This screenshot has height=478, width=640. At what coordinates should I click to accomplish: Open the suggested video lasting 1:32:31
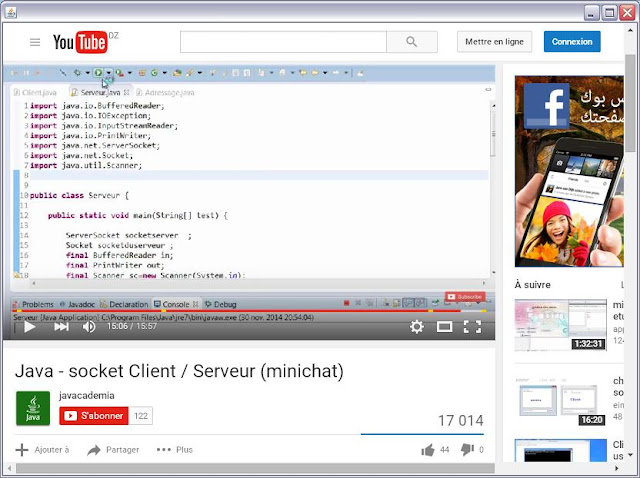560,325
